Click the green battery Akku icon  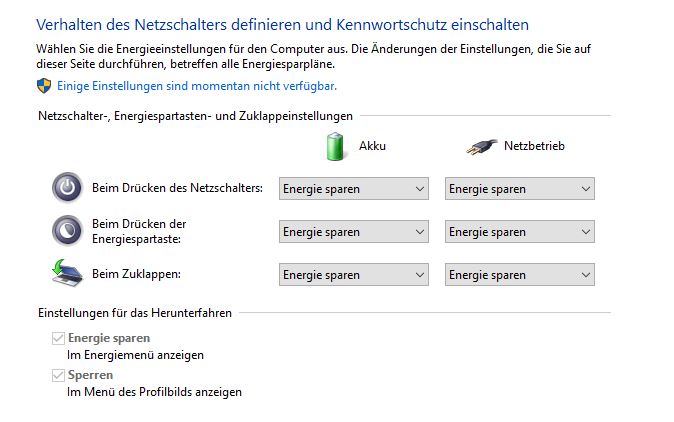[334, 146]
